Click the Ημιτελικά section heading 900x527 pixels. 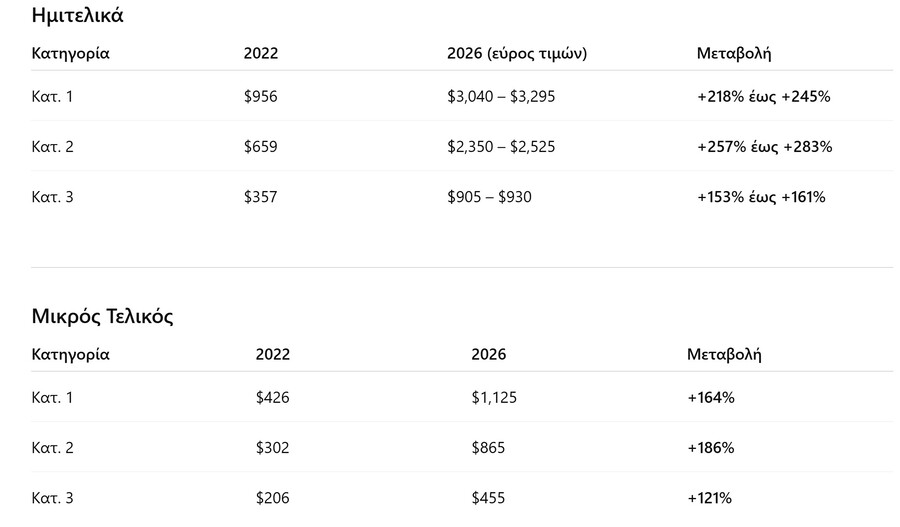point(78,16)
